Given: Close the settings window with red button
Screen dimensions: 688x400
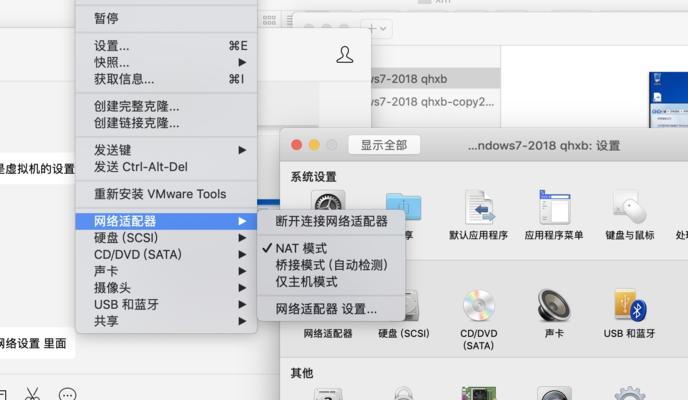Looking at the screenshot, I should click(x=297, y=145).
